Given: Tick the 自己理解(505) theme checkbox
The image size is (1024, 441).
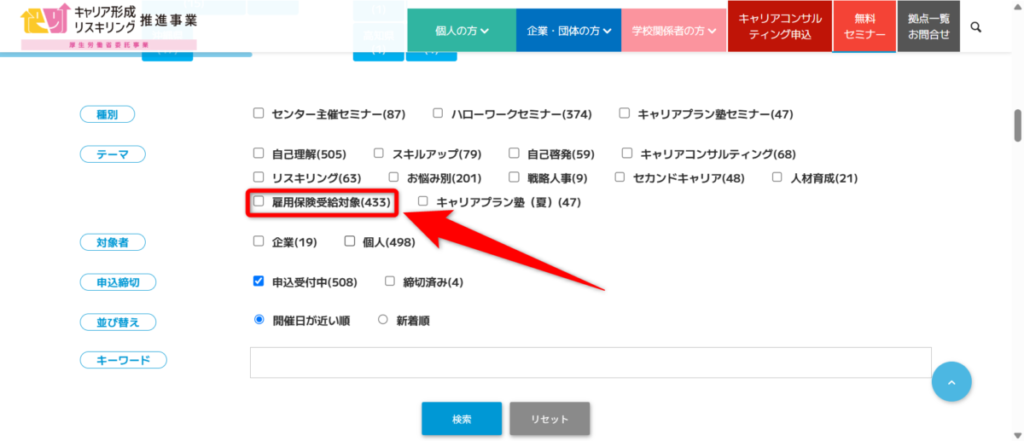Looking at the screenshot, I should coord(259,154).
